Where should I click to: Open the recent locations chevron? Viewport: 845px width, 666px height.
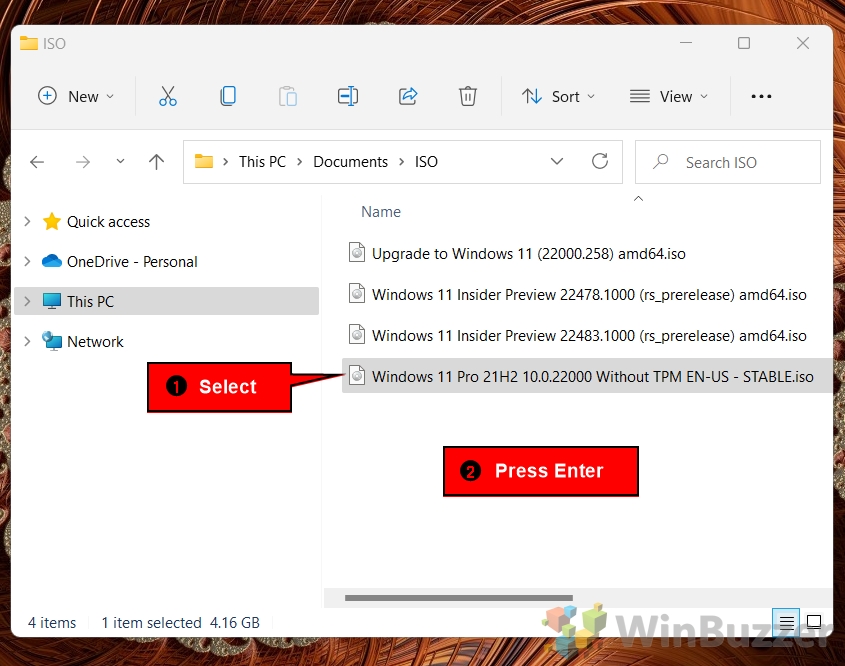pos(120,161)
